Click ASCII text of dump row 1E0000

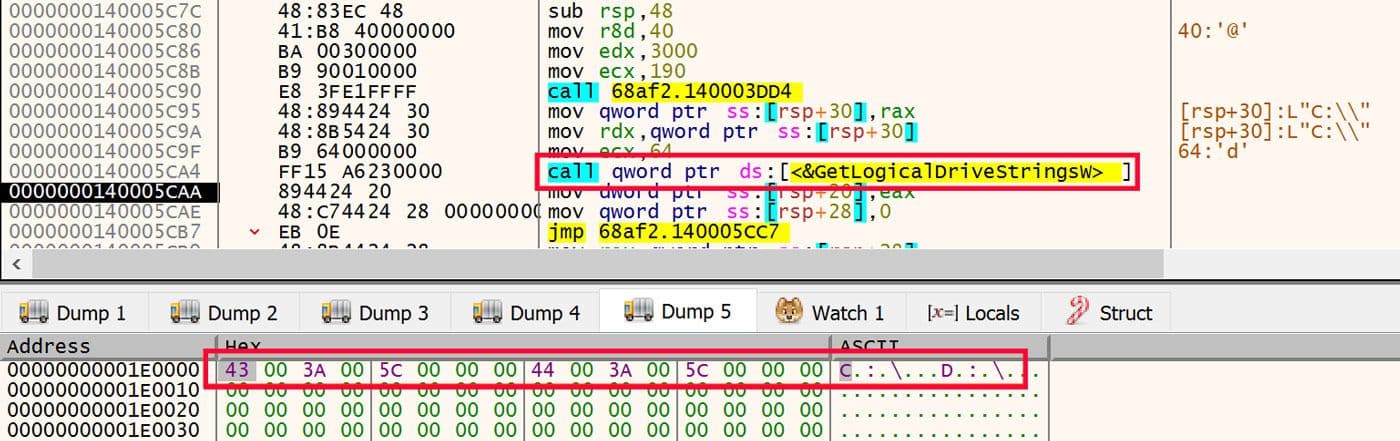point(939,370)
